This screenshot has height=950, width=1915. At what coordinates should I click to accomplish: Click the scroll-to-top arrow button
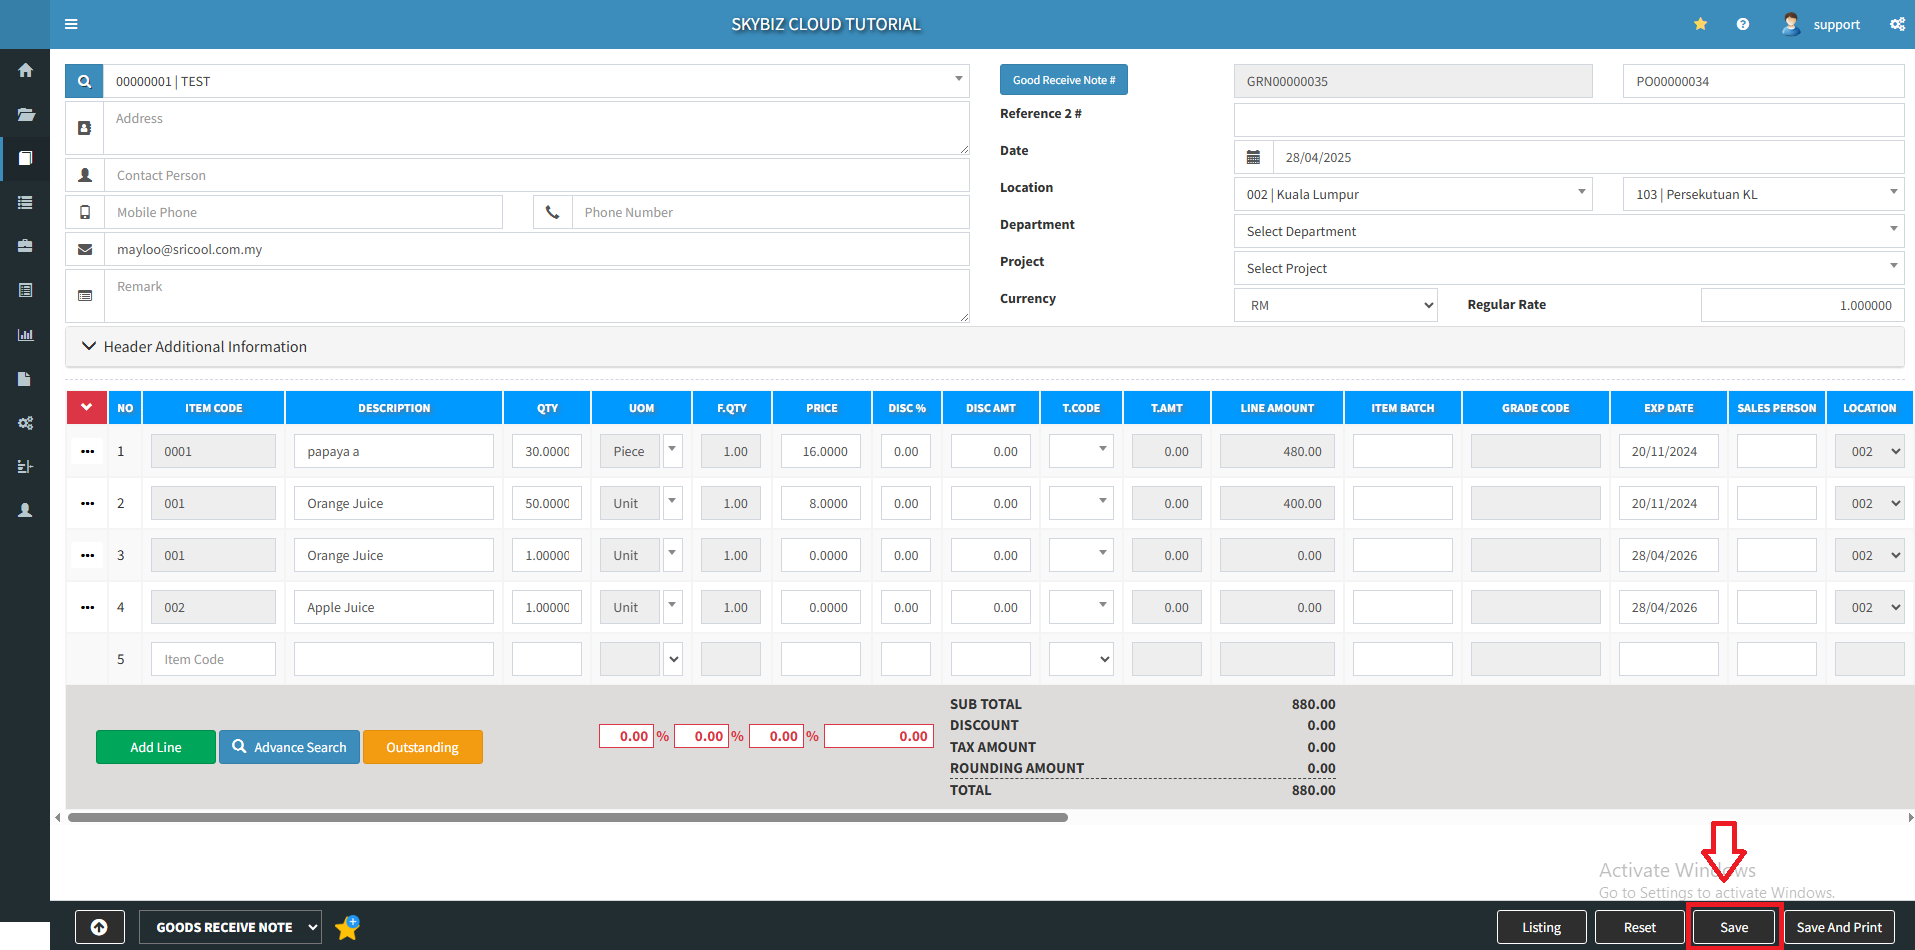100,927
